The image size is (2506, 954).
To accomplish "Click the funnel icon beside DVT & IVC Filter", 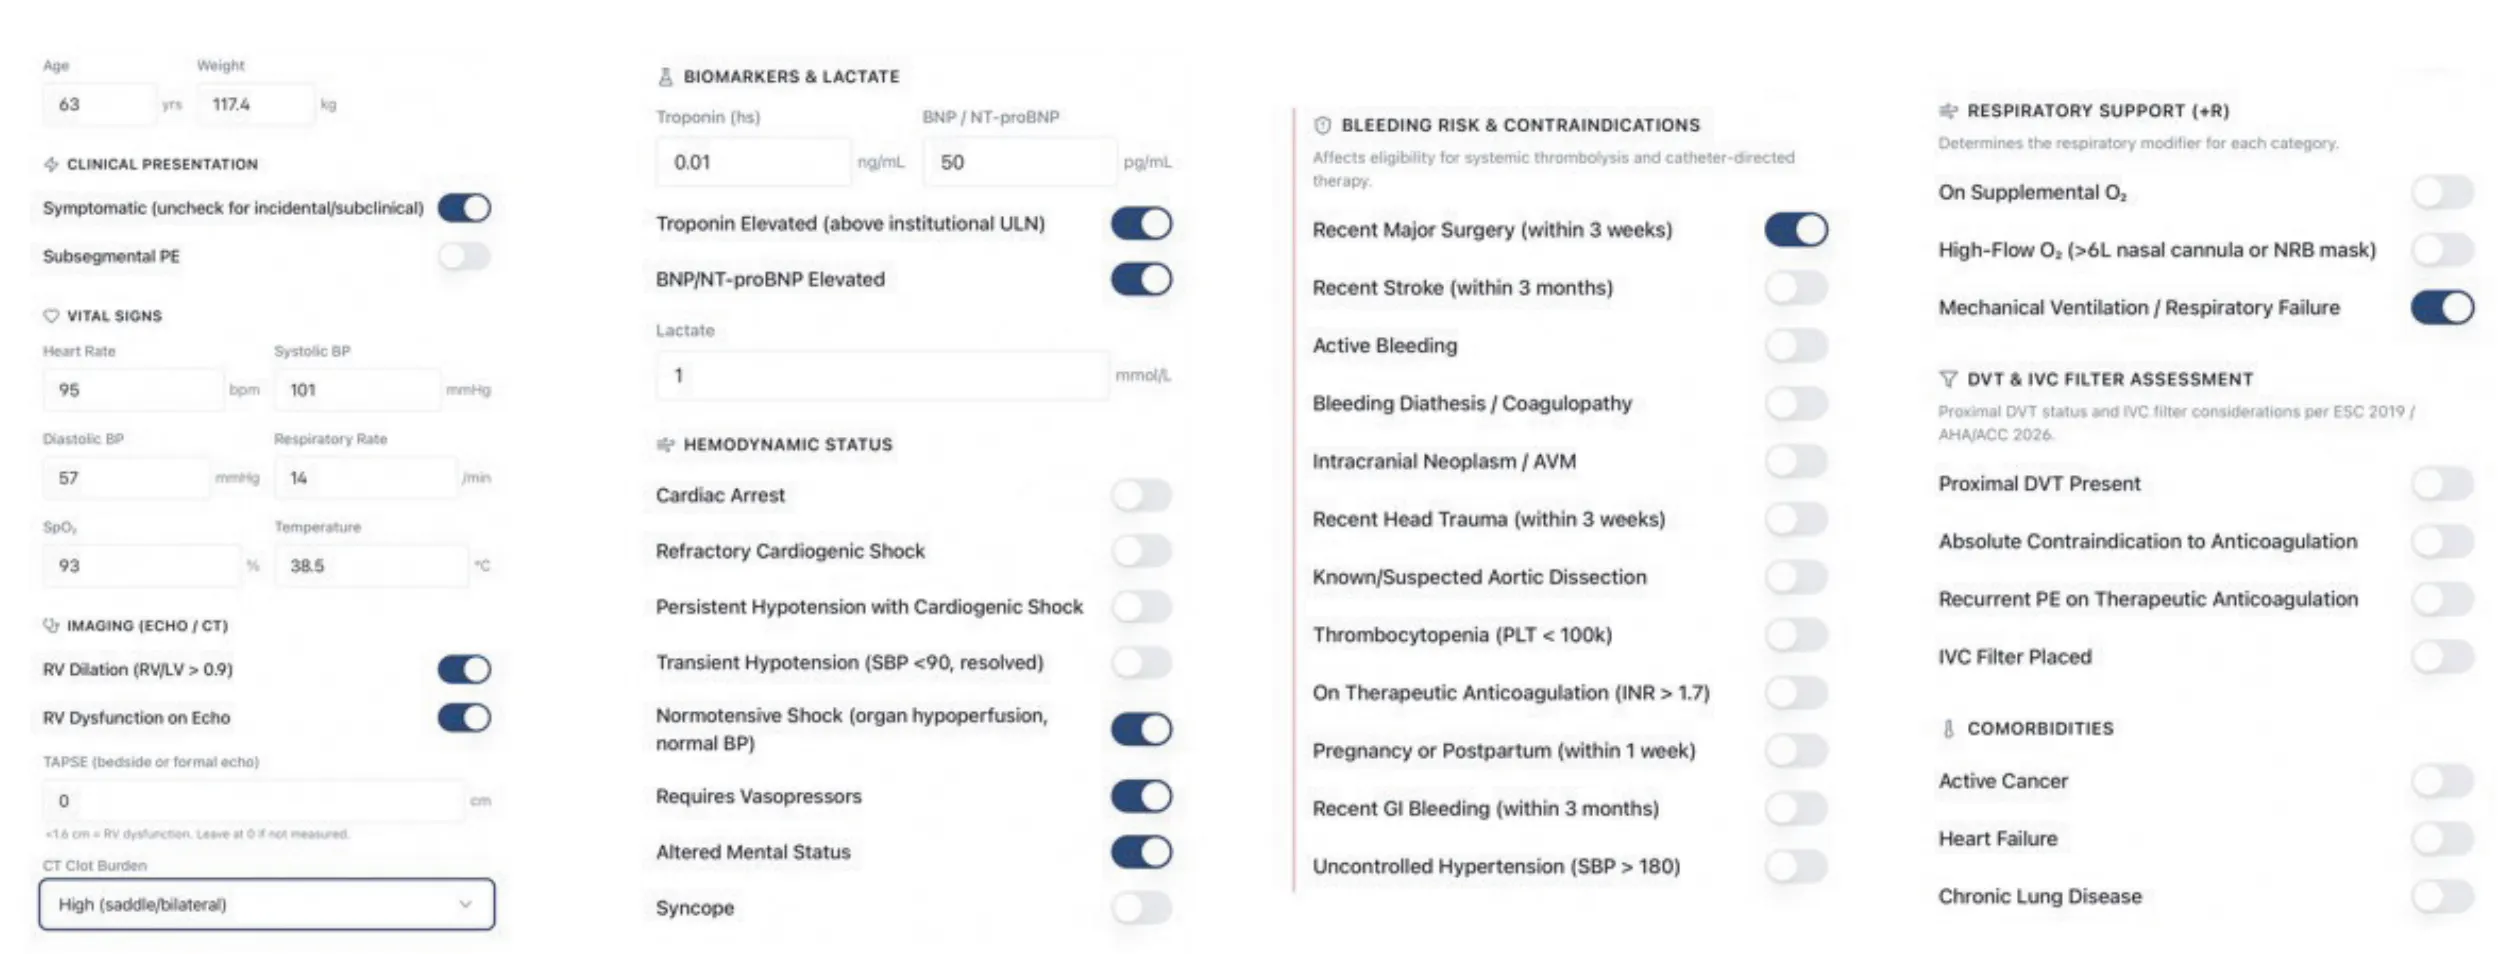I will coord(1948,379).
